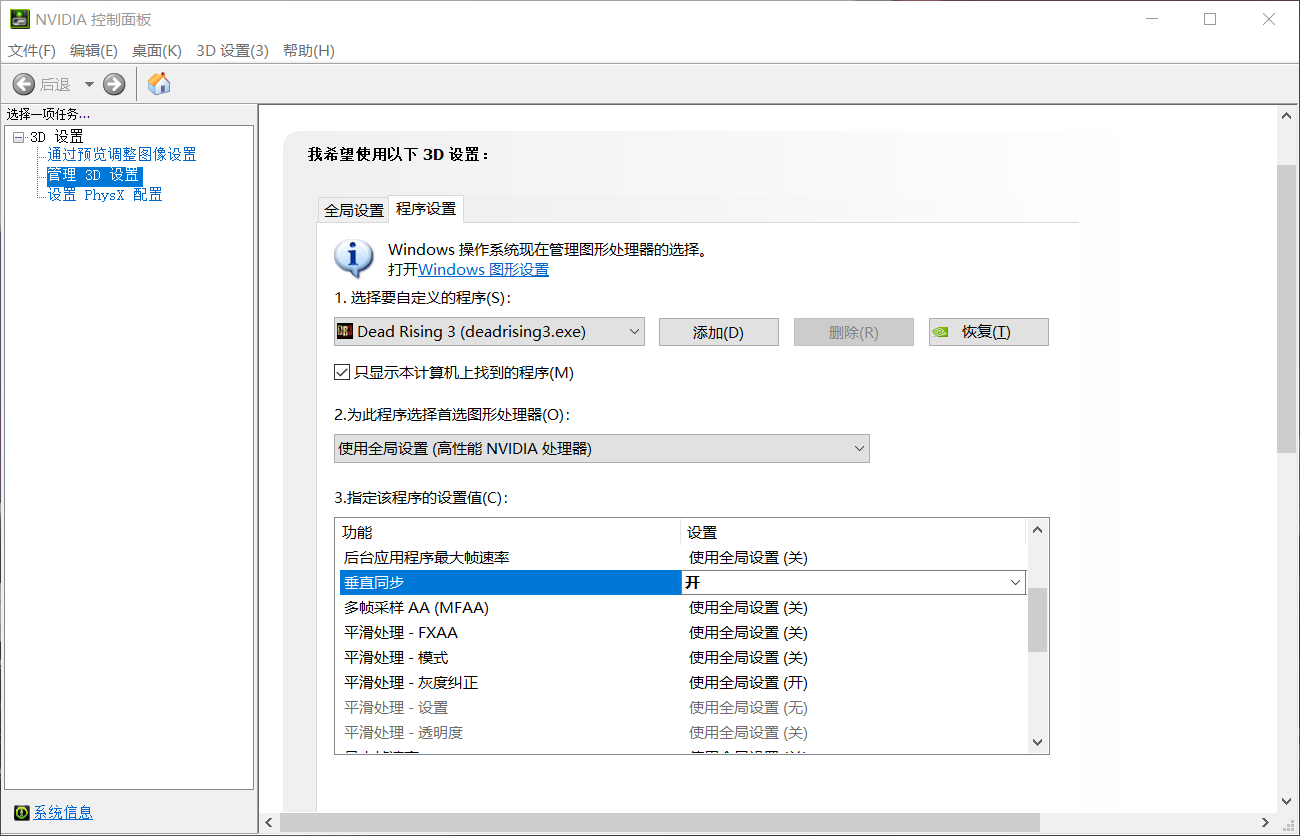This screenshot has width=1300, height=836.
Task: Click the 删除(R) button
Action: coord(854,332)
